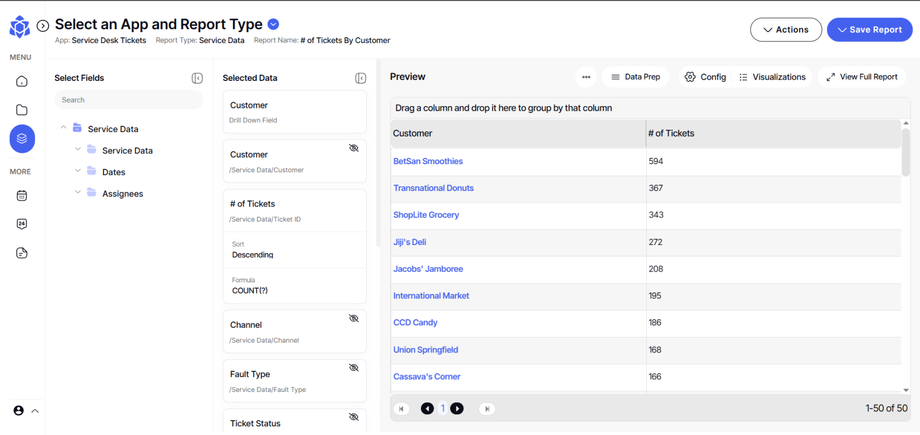The height and width of the screenshot is (435, 920).
Task: Toggle visibility of Fault Type field
Action: coord(354,368)
